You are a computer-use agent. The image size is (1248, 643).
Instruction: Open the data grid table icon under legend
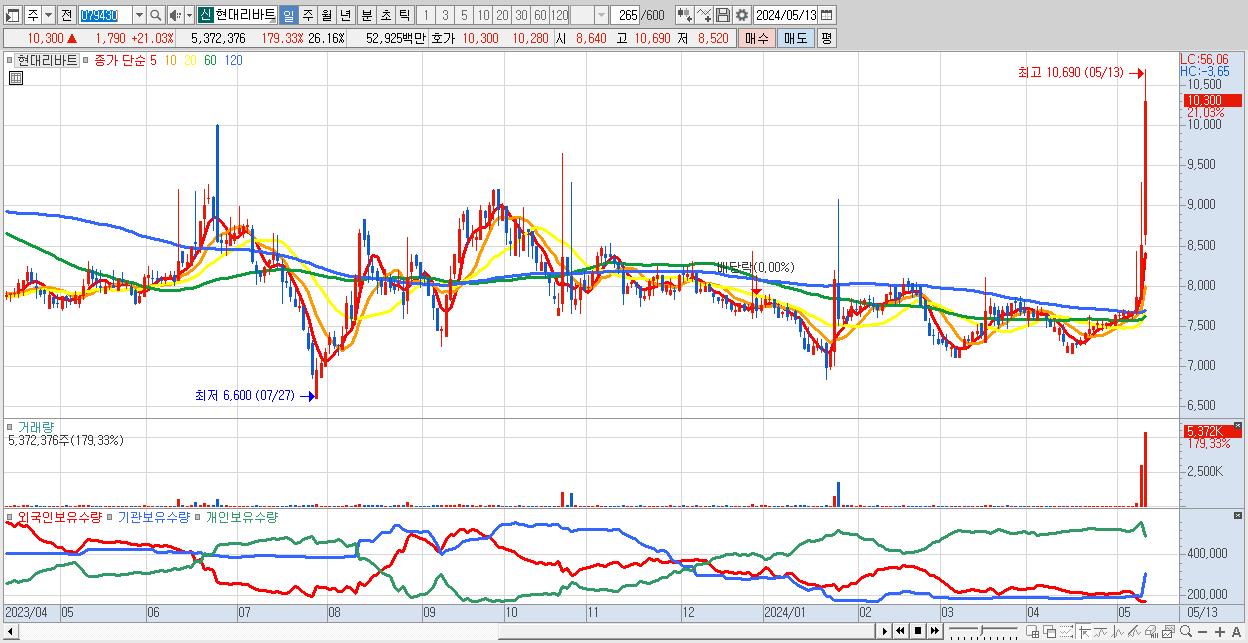(x=15, y=76)
